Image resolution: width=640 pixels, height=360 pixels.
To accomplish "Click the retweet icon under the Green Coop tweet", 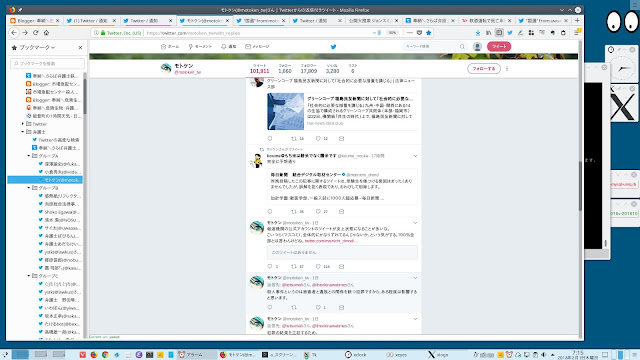I will pyautogui.click(x=294, y=138).
